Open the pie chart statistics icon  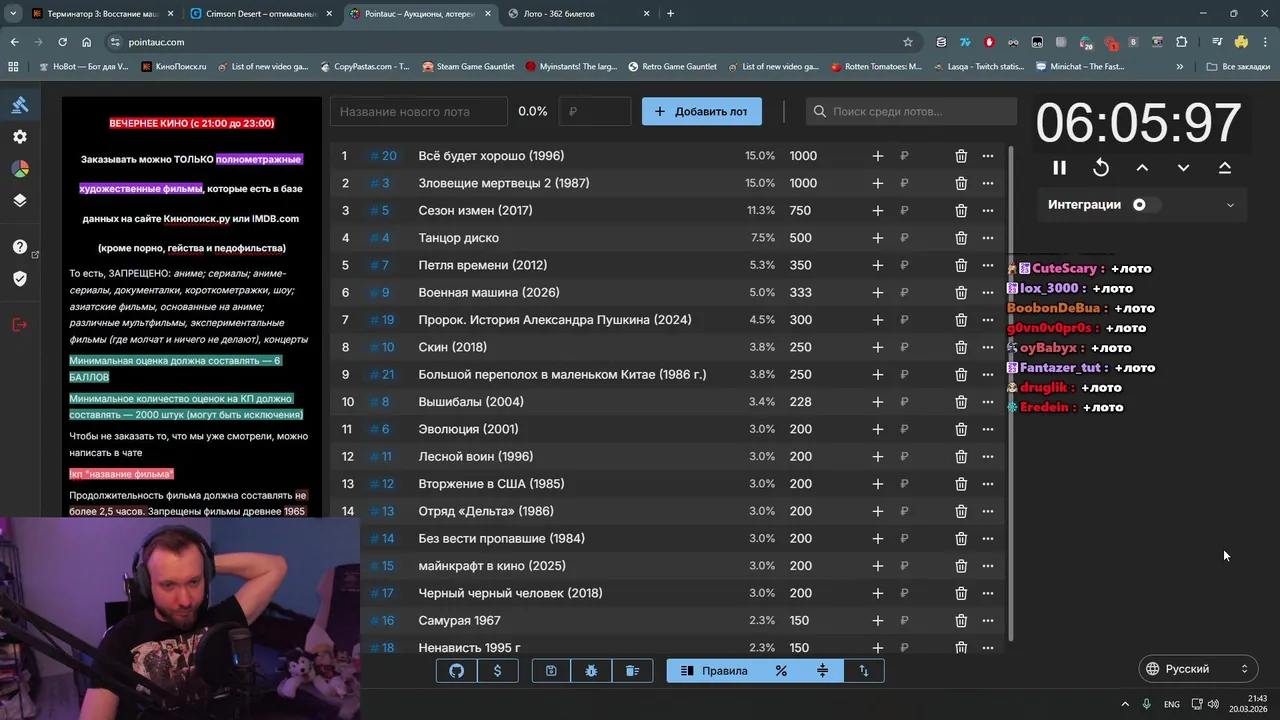pos(20,168)
